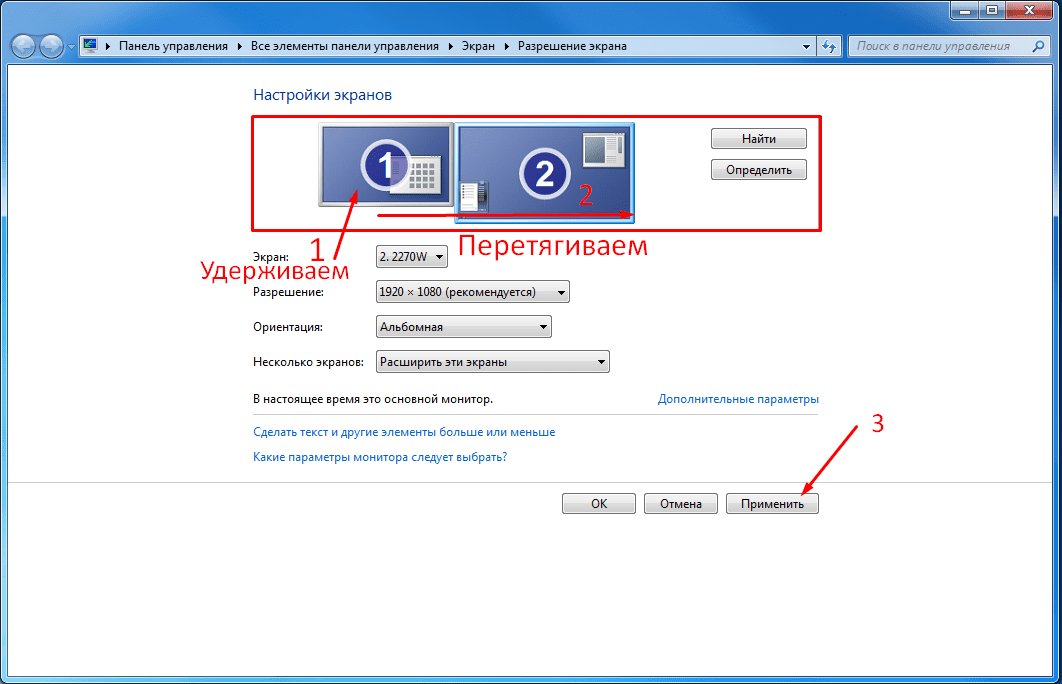Viewport: 1062px width, 684px height.
Task: Open 'Несколько экранов' dropdown Расширить эти экраны
Action: tap(493, 362)
